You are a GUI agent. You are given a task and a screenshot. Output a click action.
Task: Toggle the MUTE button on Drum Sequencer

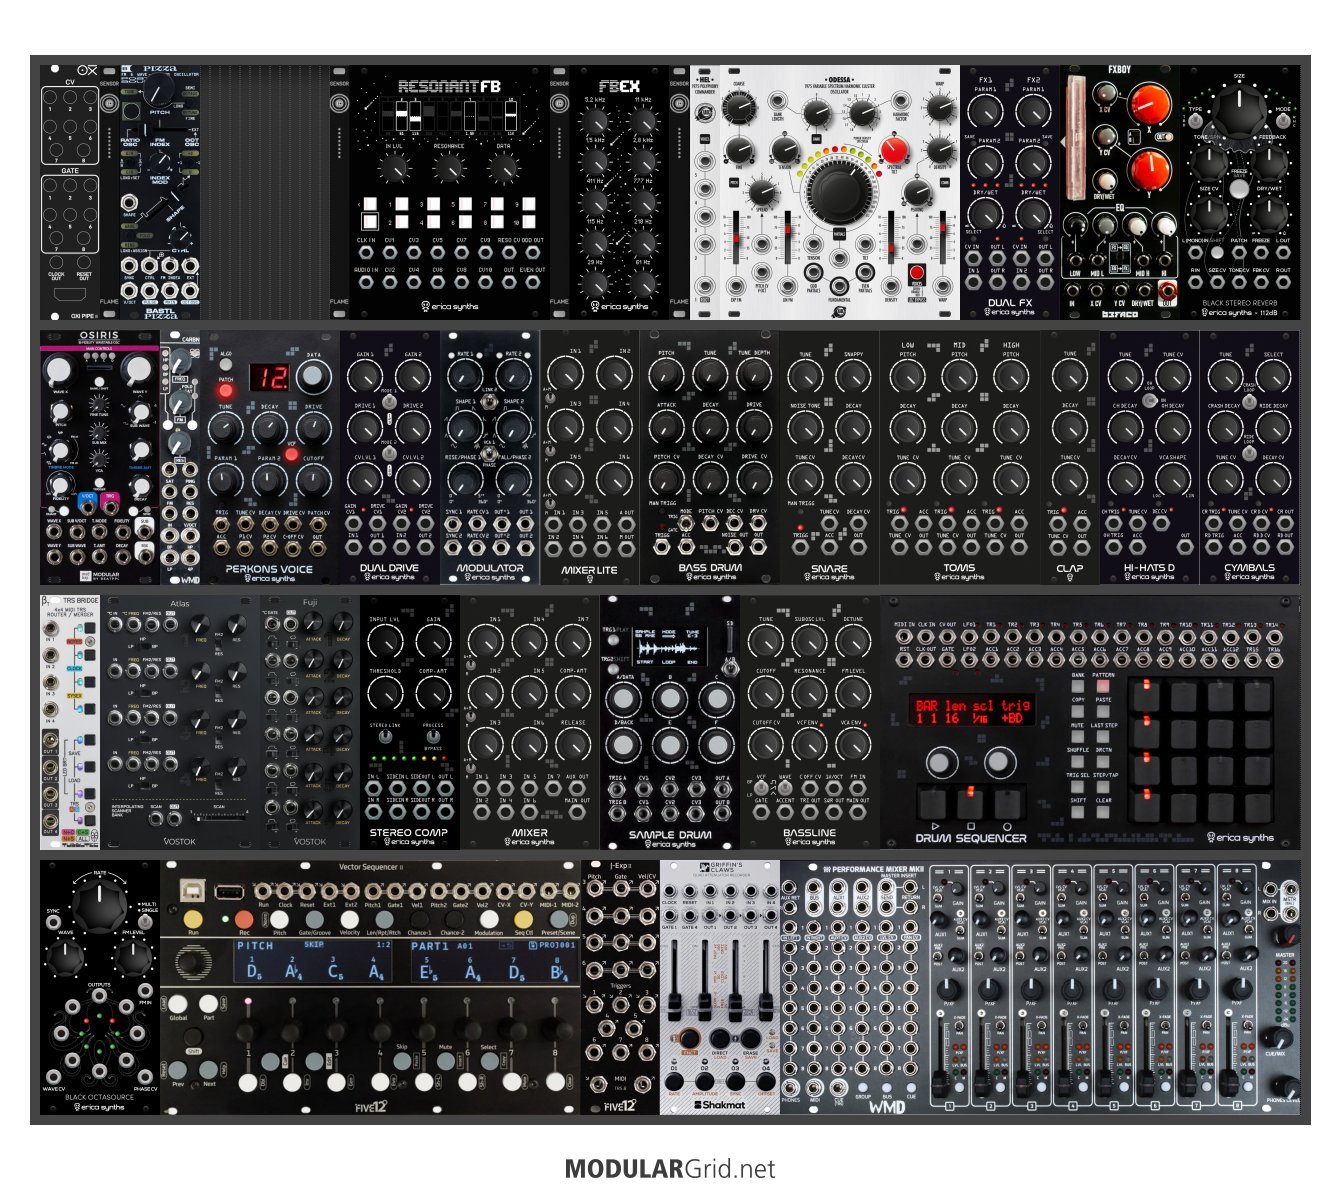click(1077, 738)
